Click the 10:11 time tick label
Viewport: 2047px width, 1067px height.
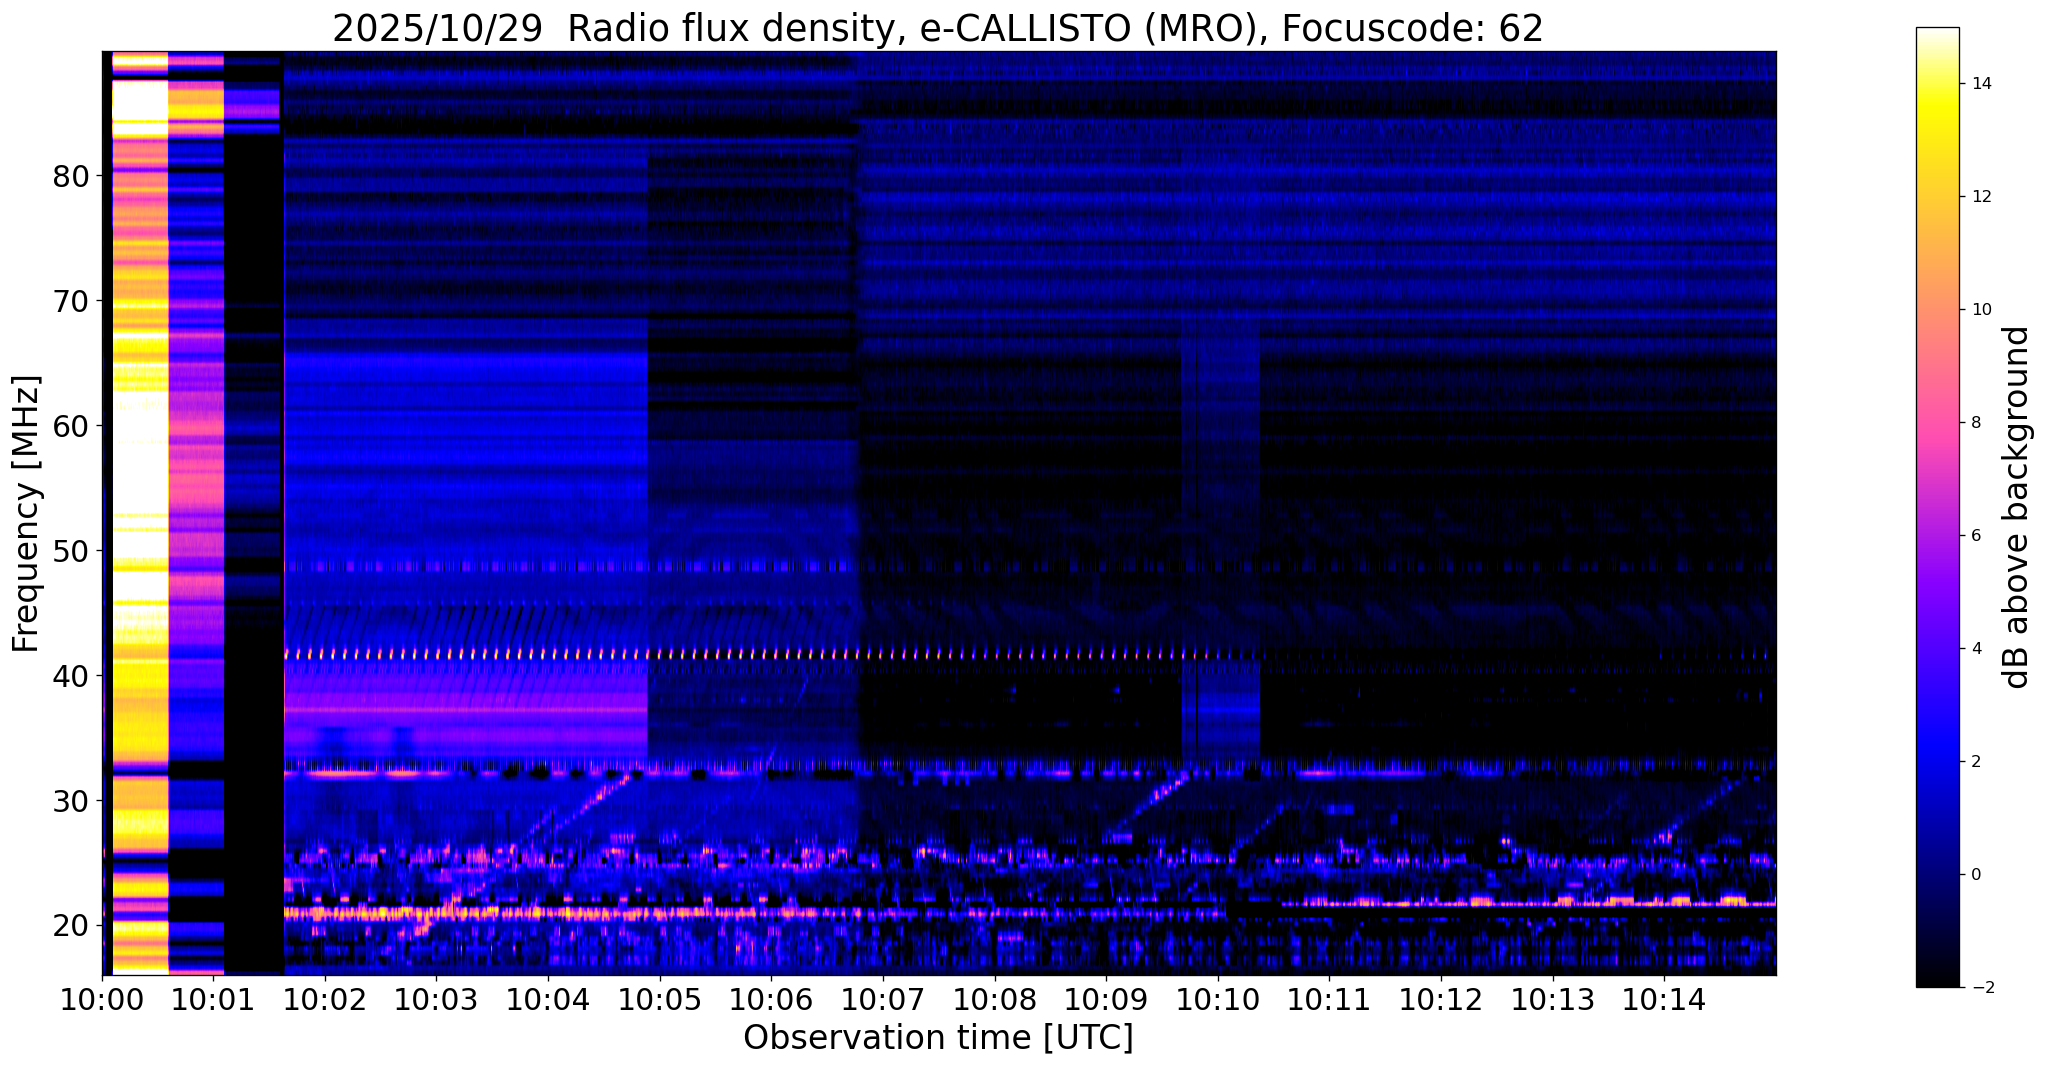click(x=1329, y=1000)
